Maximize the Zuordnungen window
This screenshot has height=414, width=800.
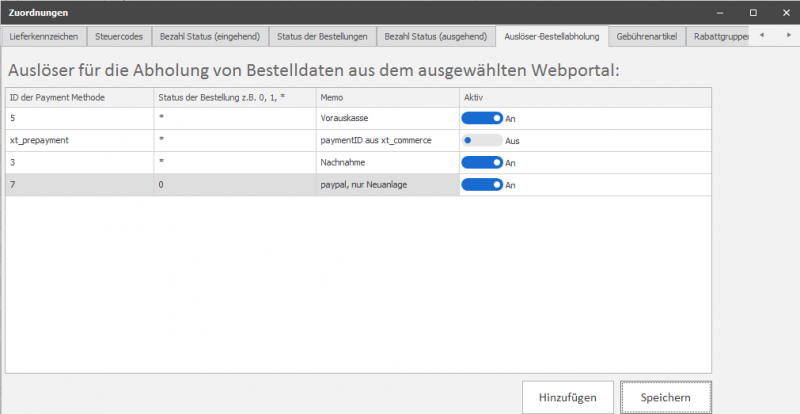pyautogui.click(x=753, y=12)
